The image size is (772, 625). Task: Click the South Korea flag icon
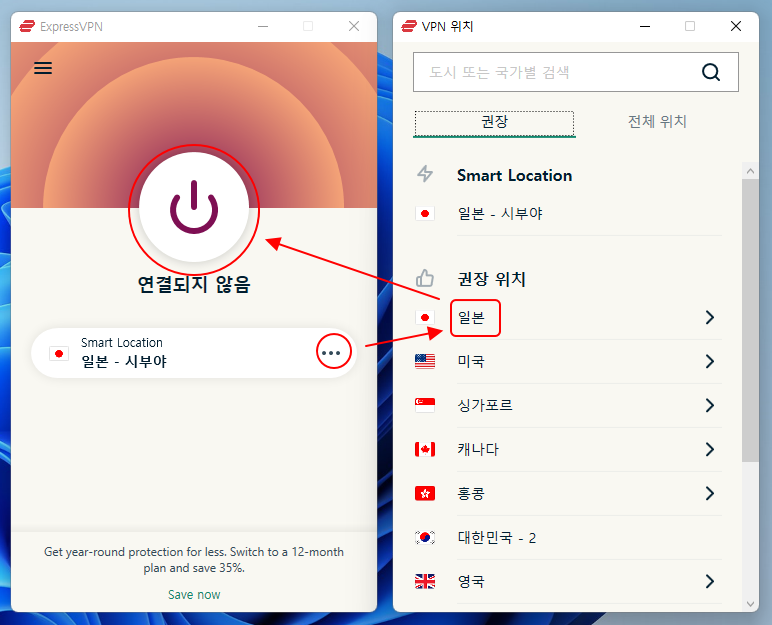pos(425,537)
